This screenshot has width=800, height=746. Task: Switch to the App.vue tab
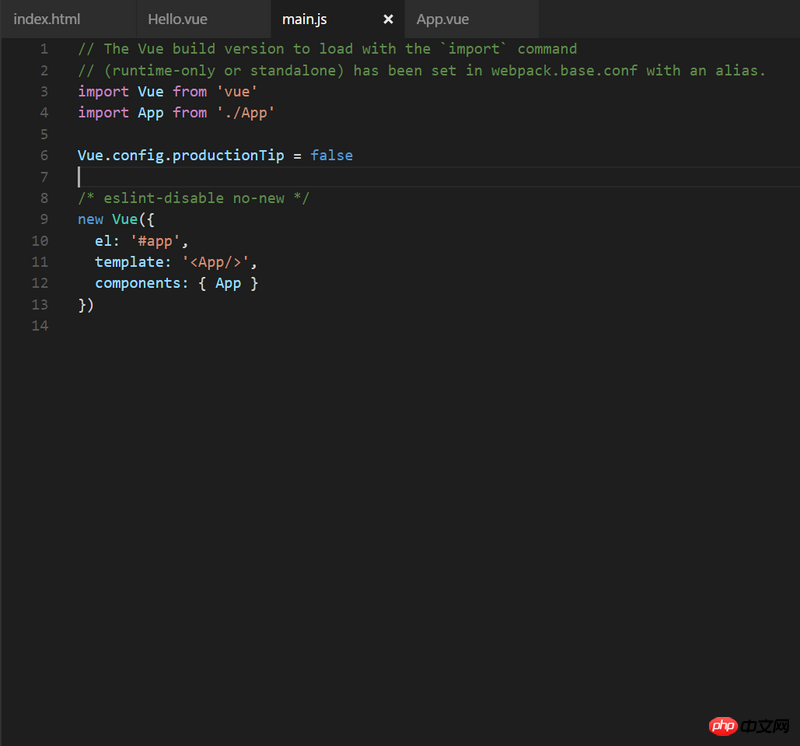443,19
